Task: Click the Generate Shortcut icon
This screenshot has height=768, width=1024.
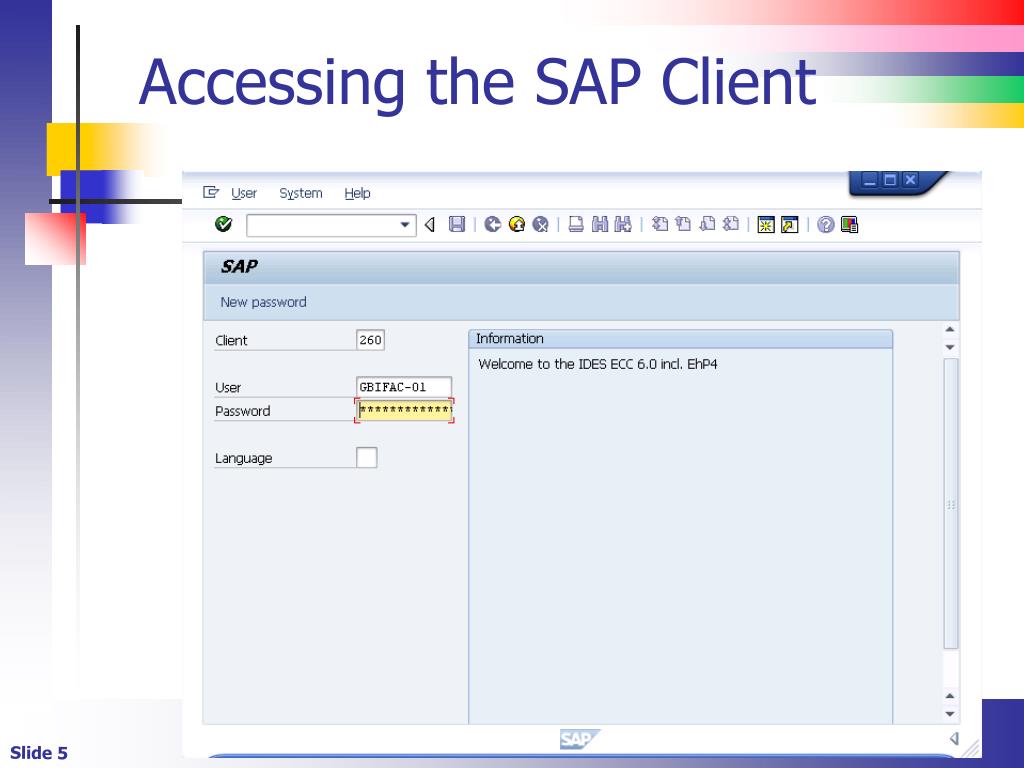Action: (x=790, y=225)
